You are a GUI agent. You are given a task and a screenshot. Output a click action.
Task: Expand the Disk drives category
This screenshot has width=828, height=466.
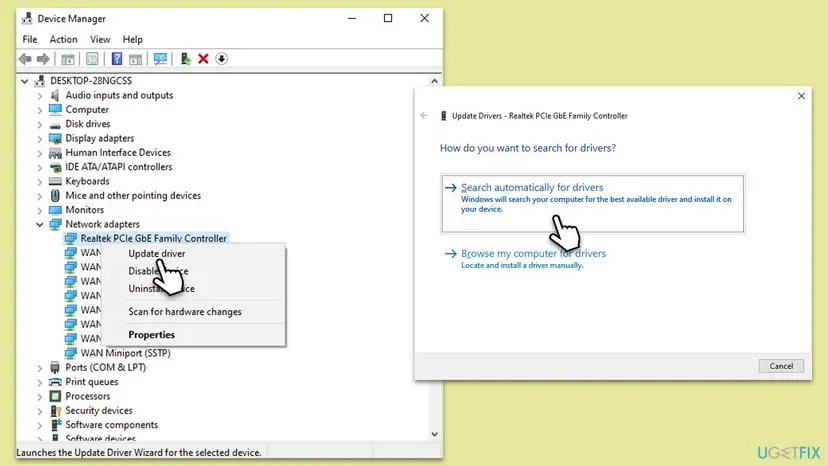40,124
